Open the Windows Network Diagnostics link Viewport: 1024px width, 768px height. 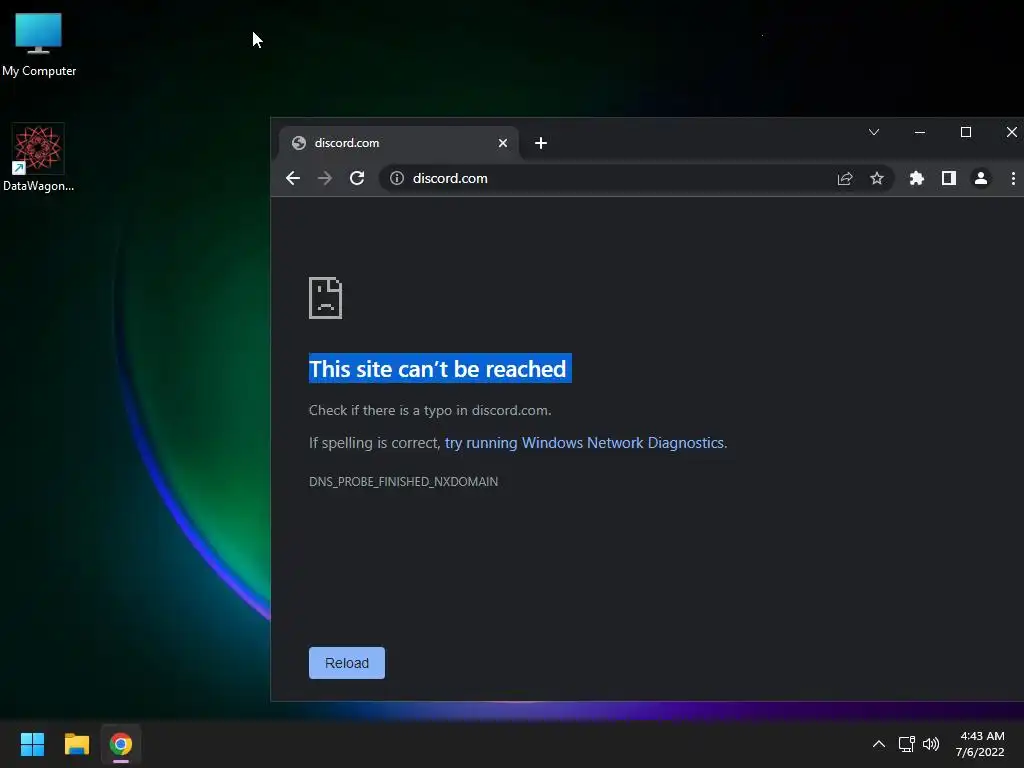[584, 443]
